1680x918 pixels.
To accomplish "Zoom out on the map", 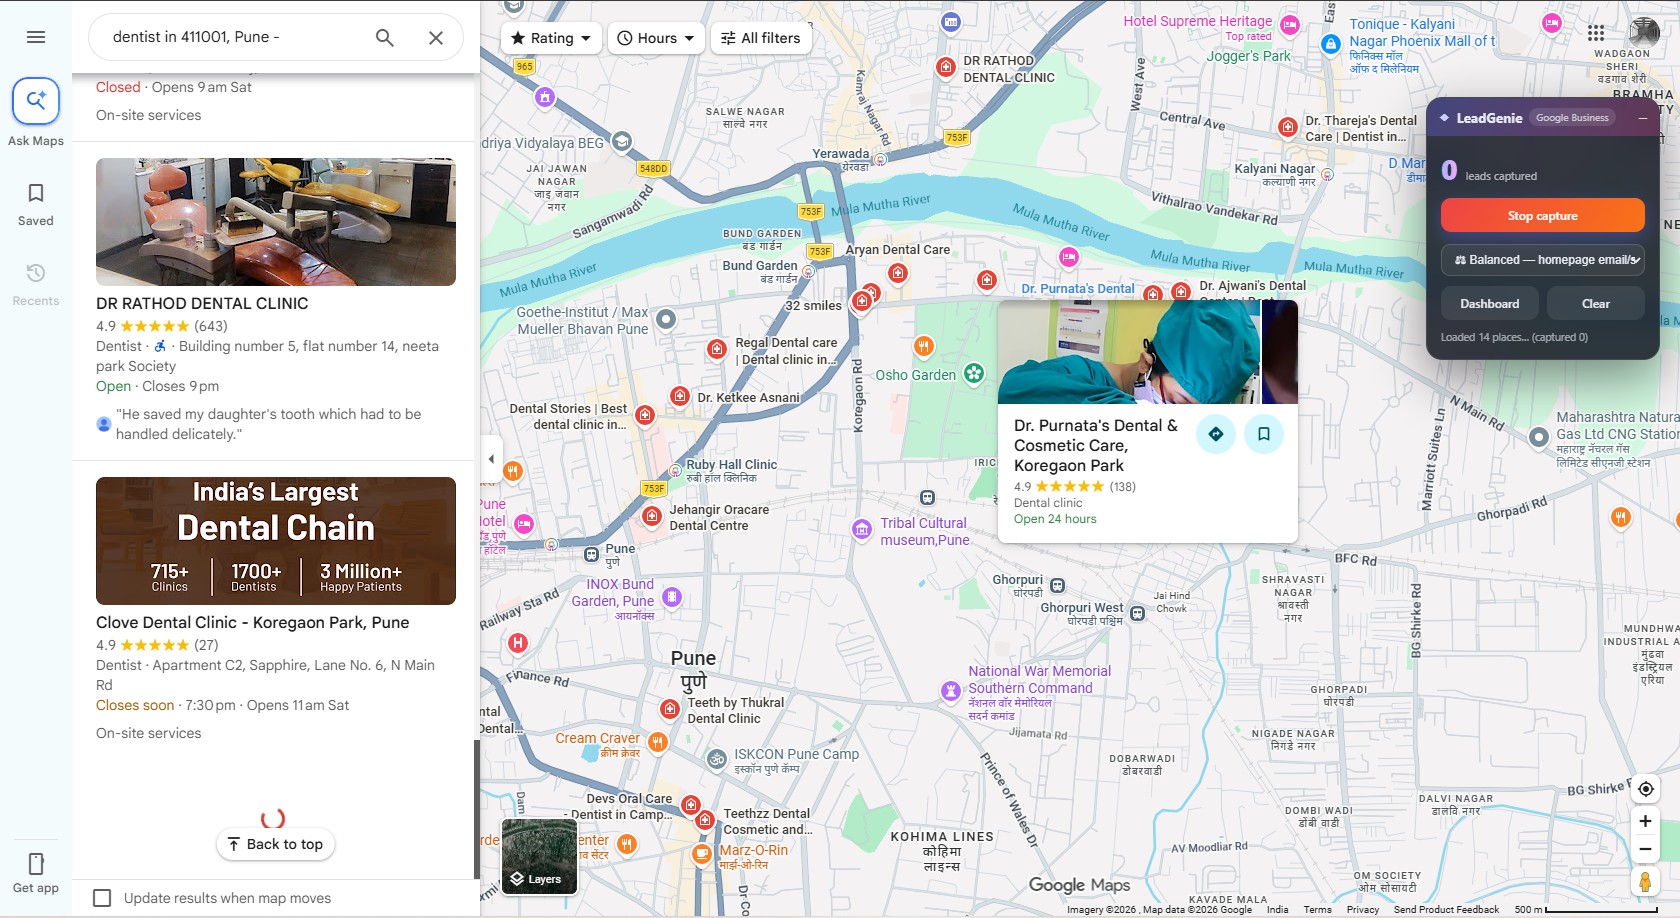I will click(x=1645, y=850).
